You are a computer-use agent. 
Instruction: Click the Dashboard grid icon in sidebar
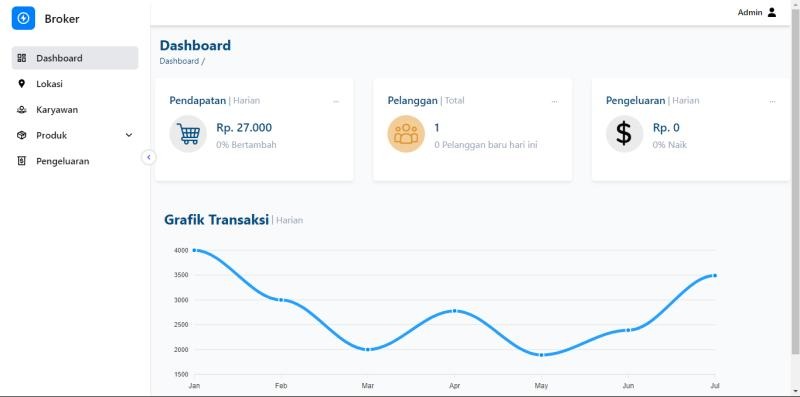[x=21, y=58]
